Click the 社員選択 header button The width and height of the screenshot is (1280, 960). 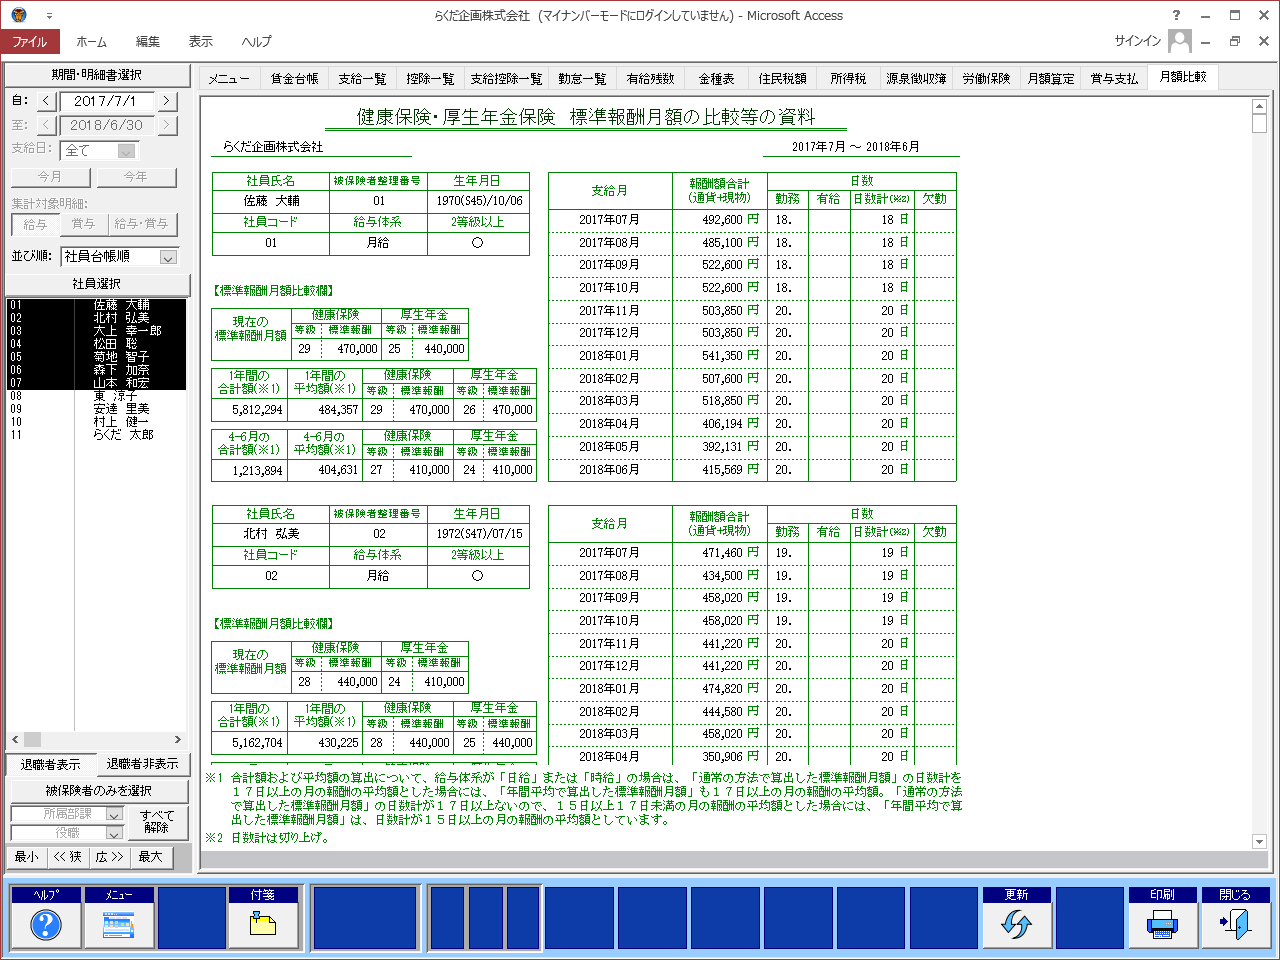[x=97, y=284]
